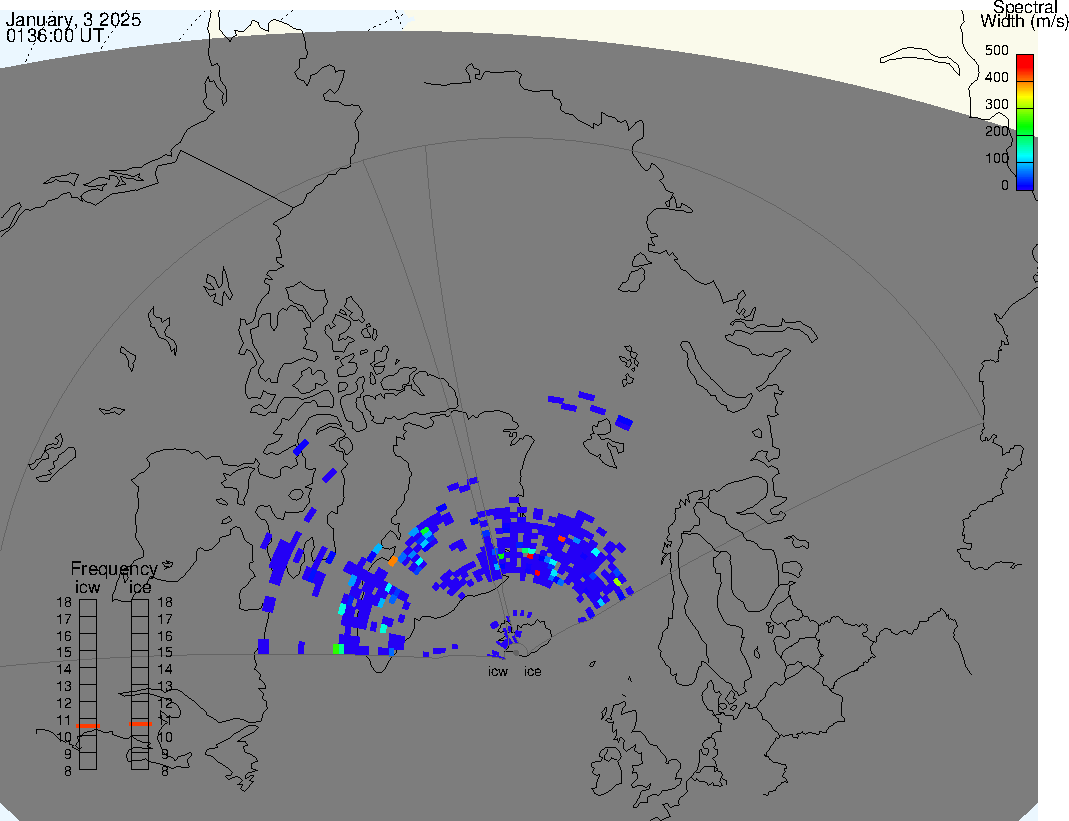Click the blue bottom of the color bar

click(x=1025, y=176)
